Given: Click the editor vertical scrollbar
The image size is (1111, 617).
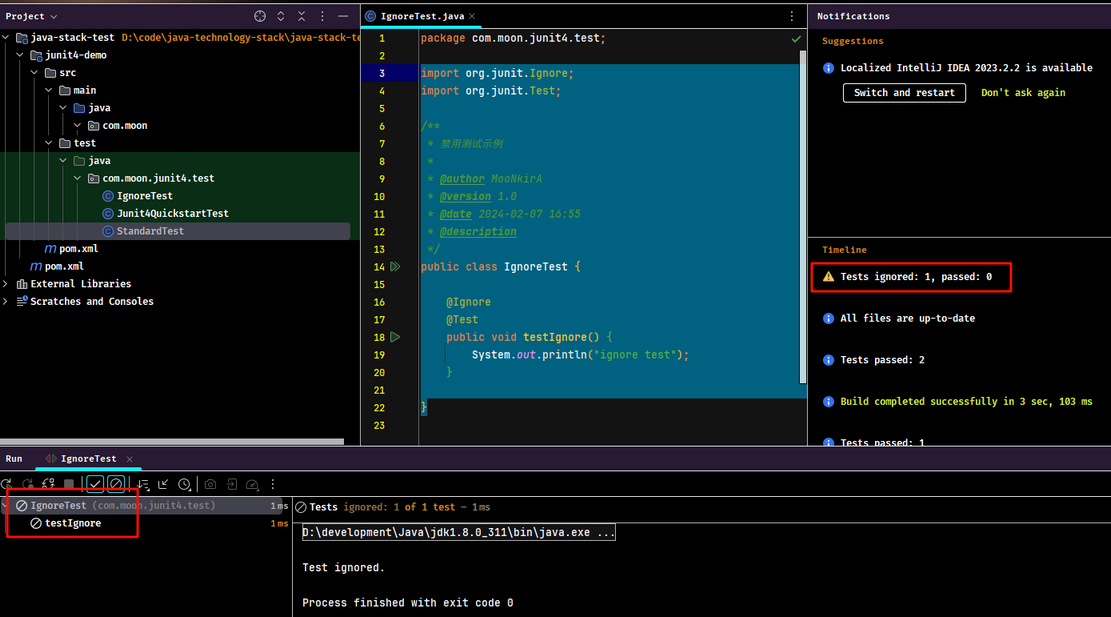Looking at the screenshot, I should (803, 216).
